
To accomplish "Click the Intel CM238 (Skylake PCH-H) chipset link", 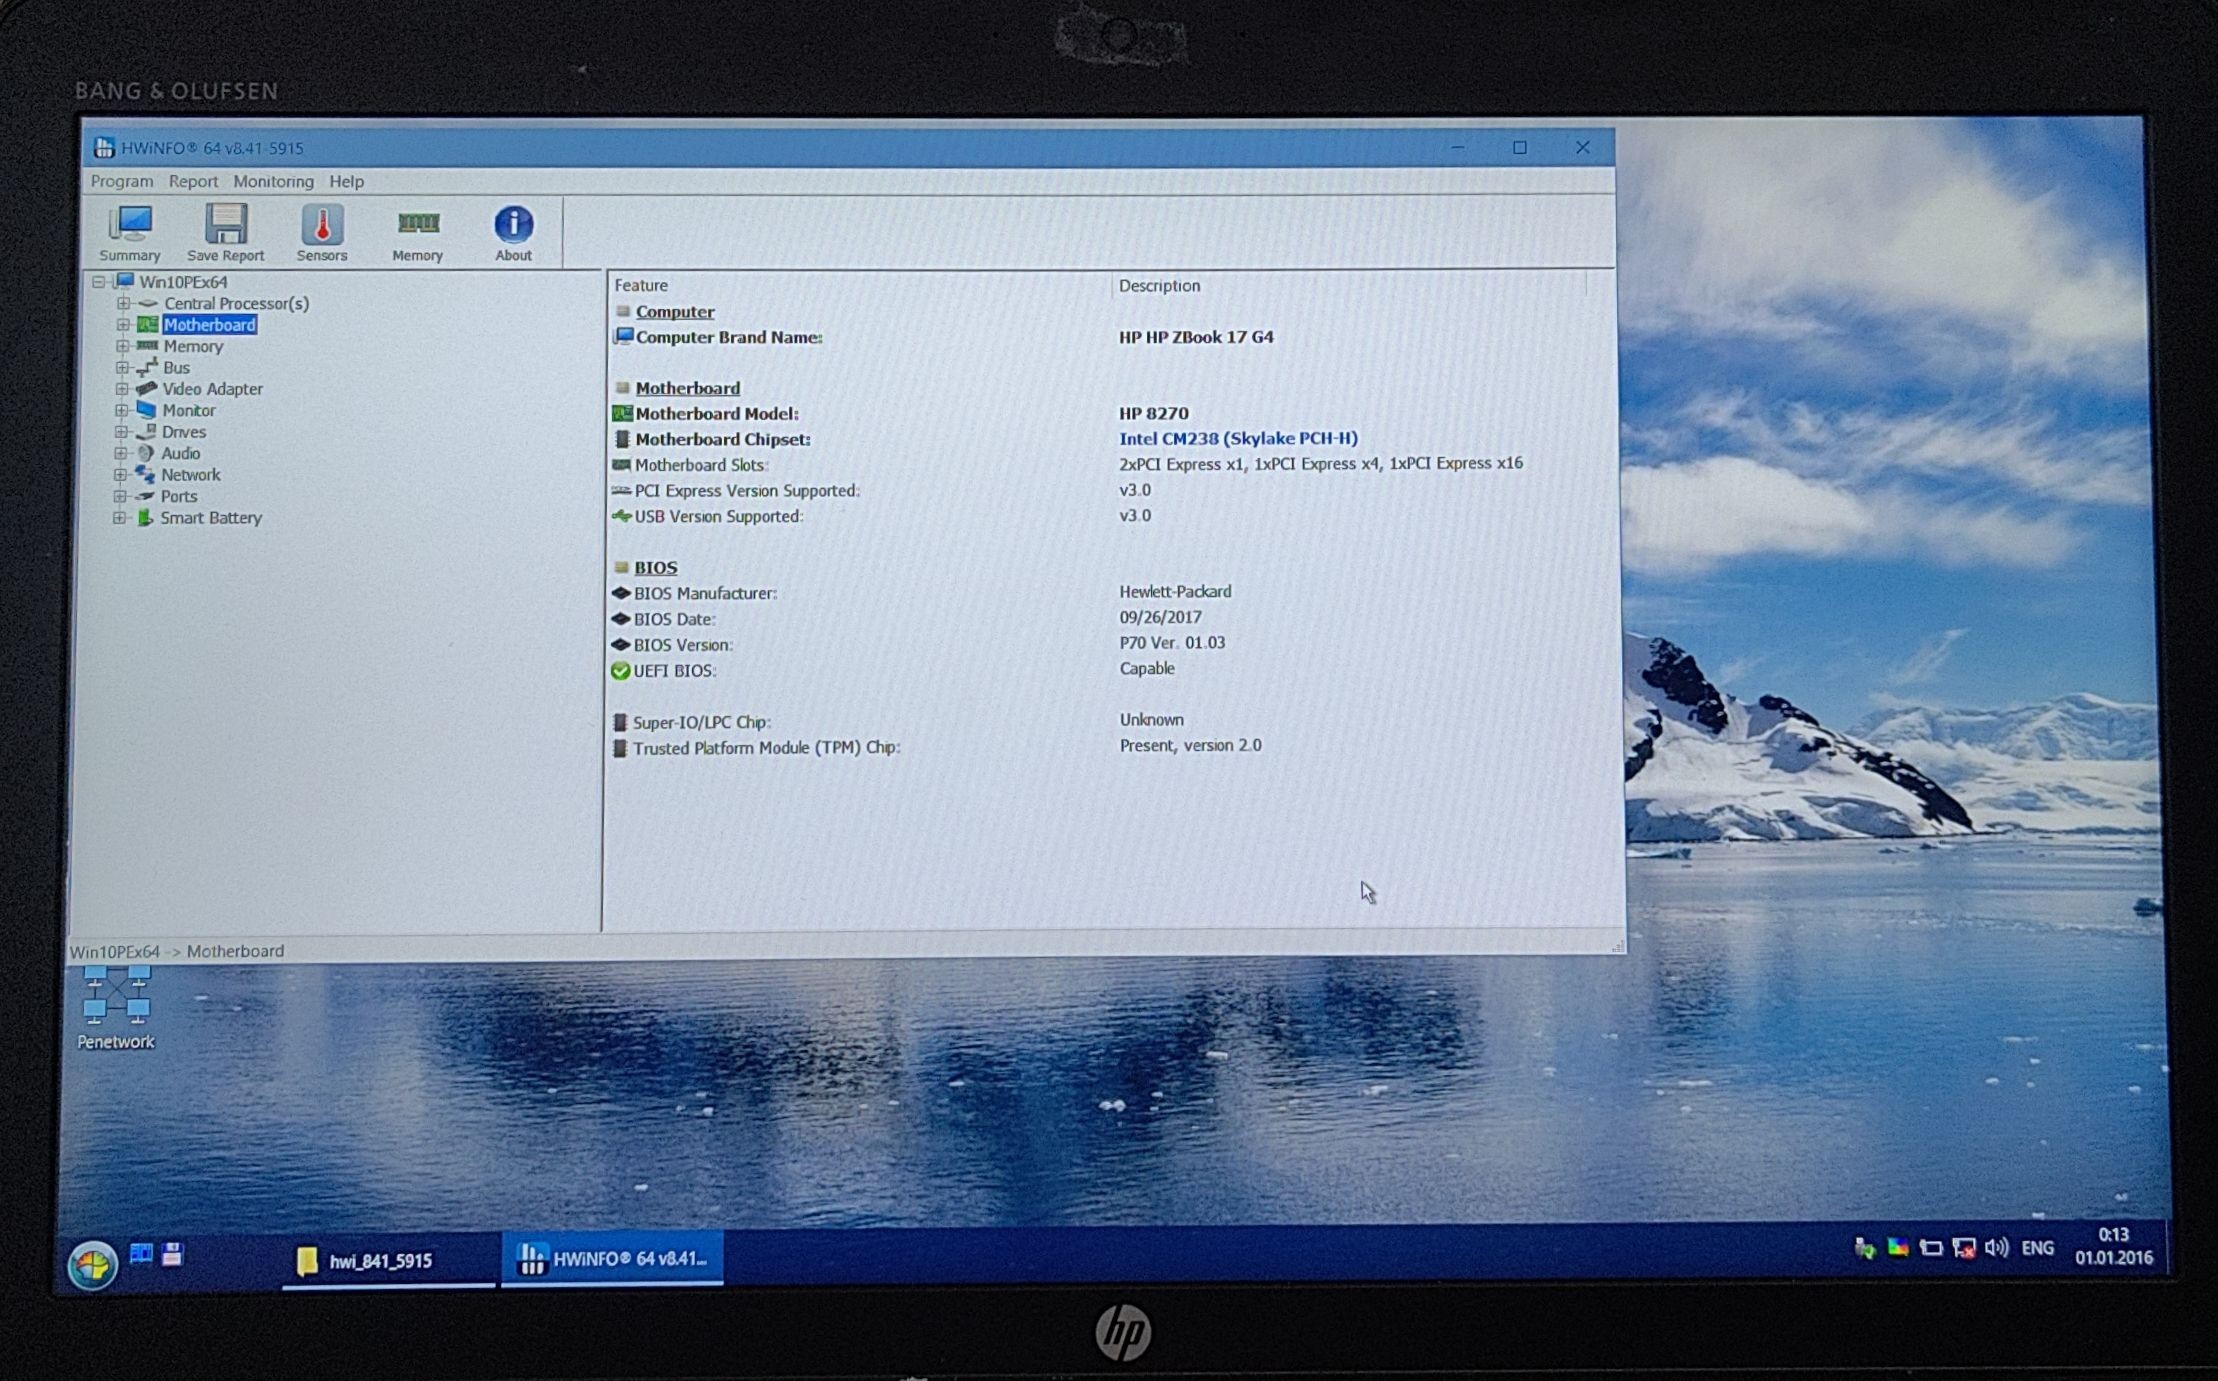I will 1238,438.
